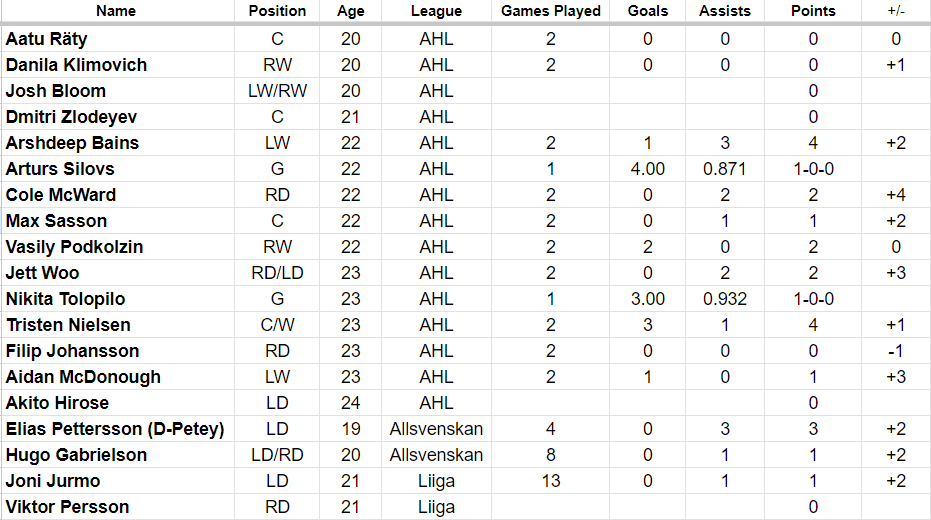Click Nikita Tolopilo's 0.932 assists cell
Image resolution: width=931 pixels, height=520 pixels.
[x=725, y=299]
